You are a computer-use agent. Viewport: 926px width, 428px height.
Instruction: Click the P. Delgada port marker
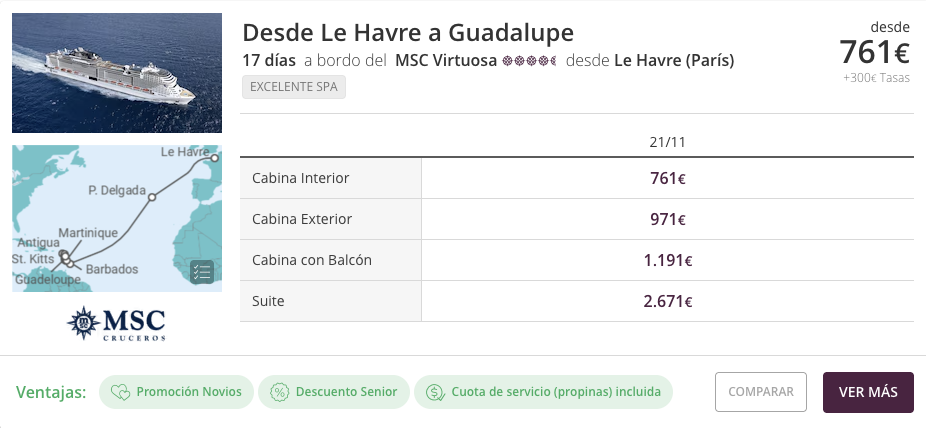[x=152, y=197]
